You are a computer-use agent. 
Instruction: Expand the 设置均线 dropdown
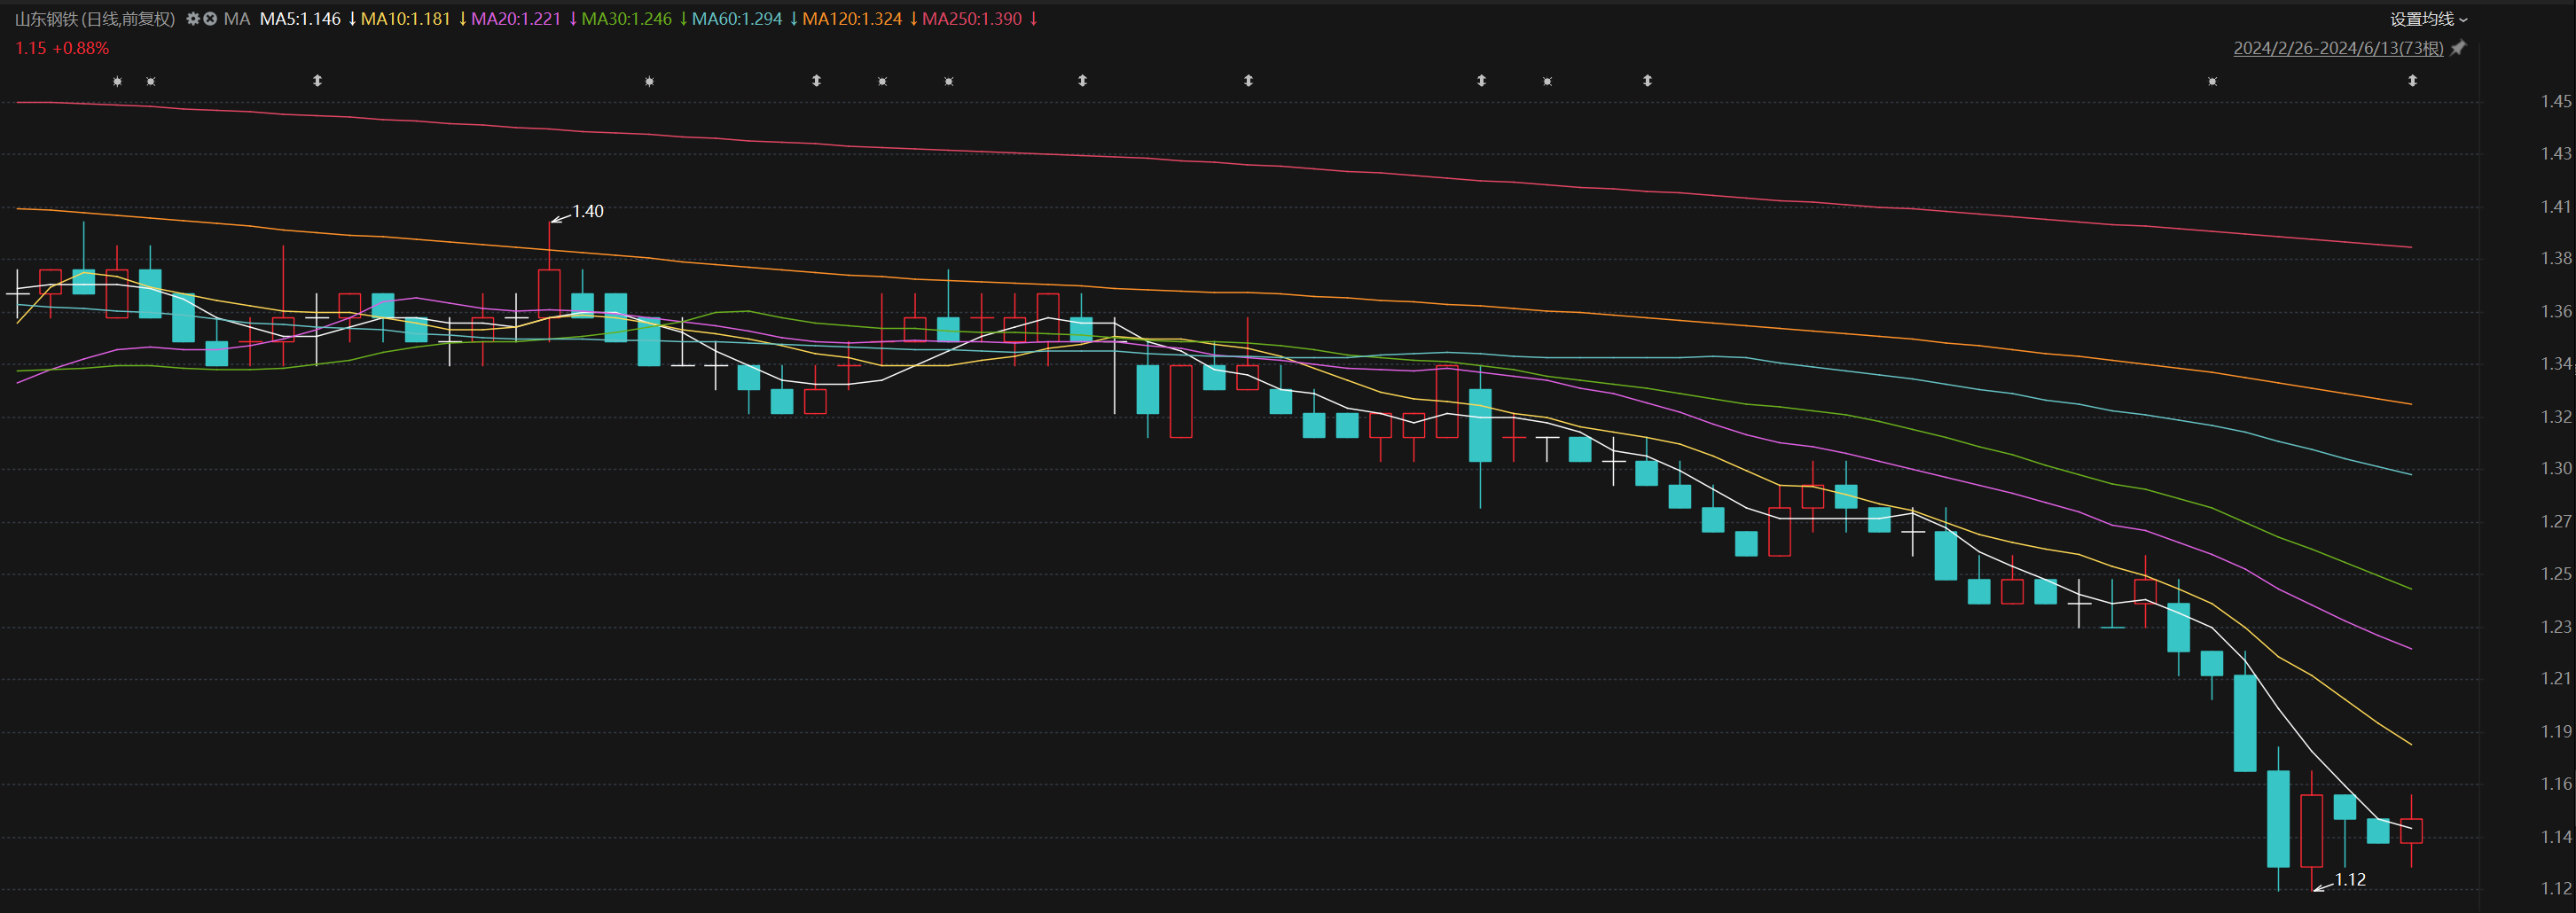(2428, 19)
